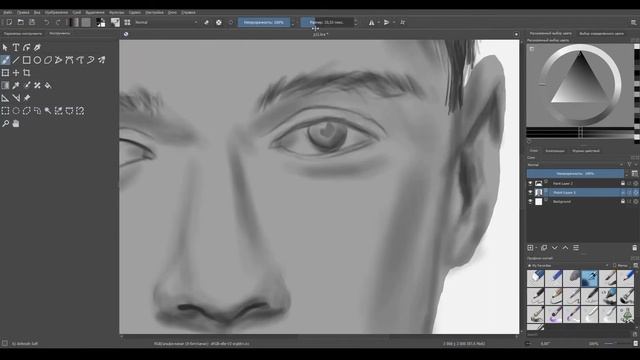Open the Layer (Слой) menu
The height and width of the screenshot is (360, 640).
(x=77, y=13)
